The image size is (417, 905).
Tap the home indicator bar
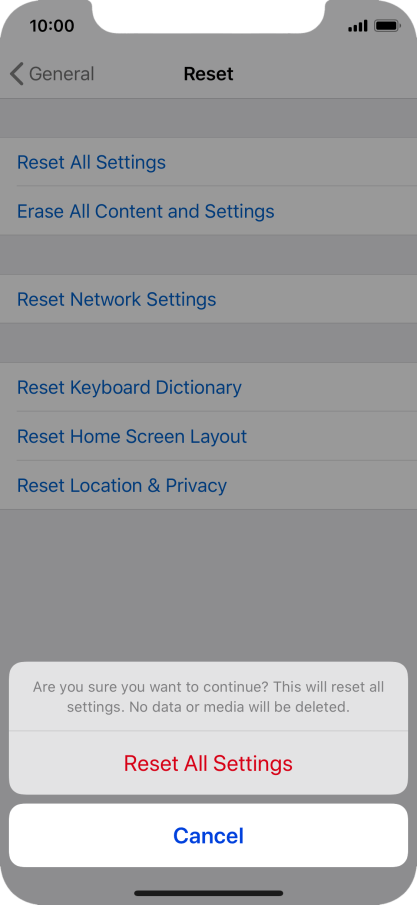[208, 893]
